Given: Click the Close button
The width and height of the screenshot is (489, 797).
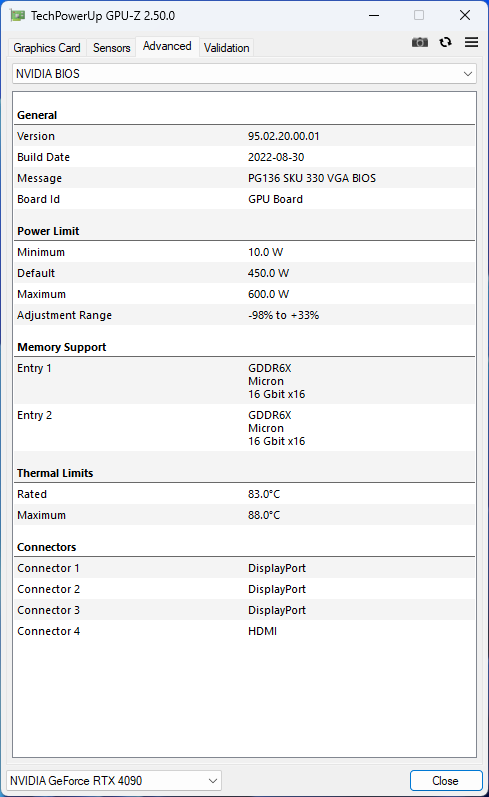Looking at the screenshot, I should (x=446, y=780).
